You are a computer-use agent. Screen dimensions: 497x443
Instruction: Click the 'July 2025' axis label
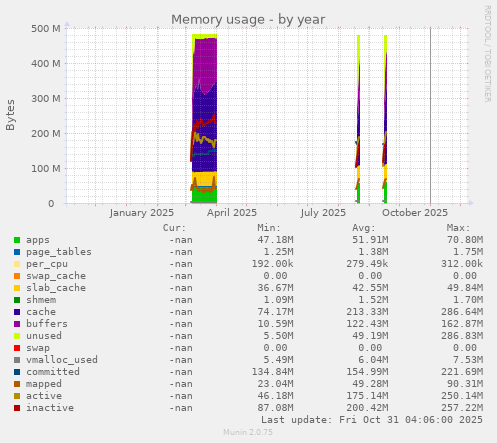(323, 213)
